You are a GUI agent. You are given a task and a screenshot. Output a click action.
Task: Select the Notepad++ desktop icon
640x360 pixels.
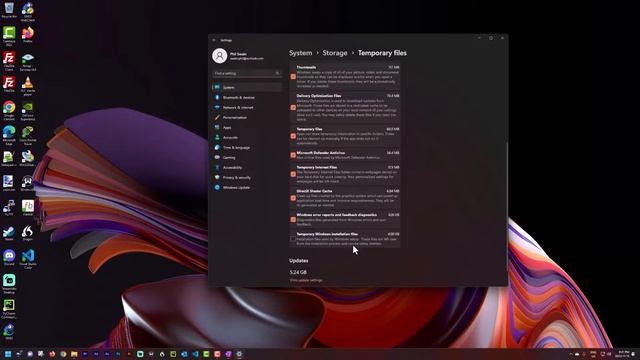pos(9,158)
